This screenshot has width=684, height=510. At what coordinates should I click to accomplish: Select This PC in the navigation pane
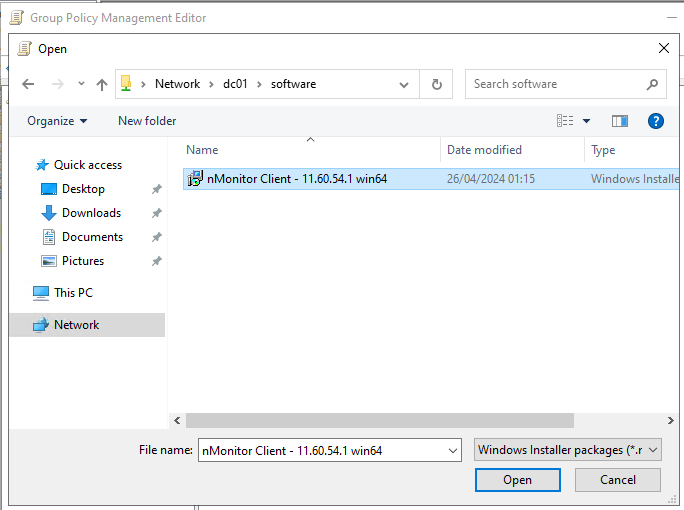coord(73,293)
